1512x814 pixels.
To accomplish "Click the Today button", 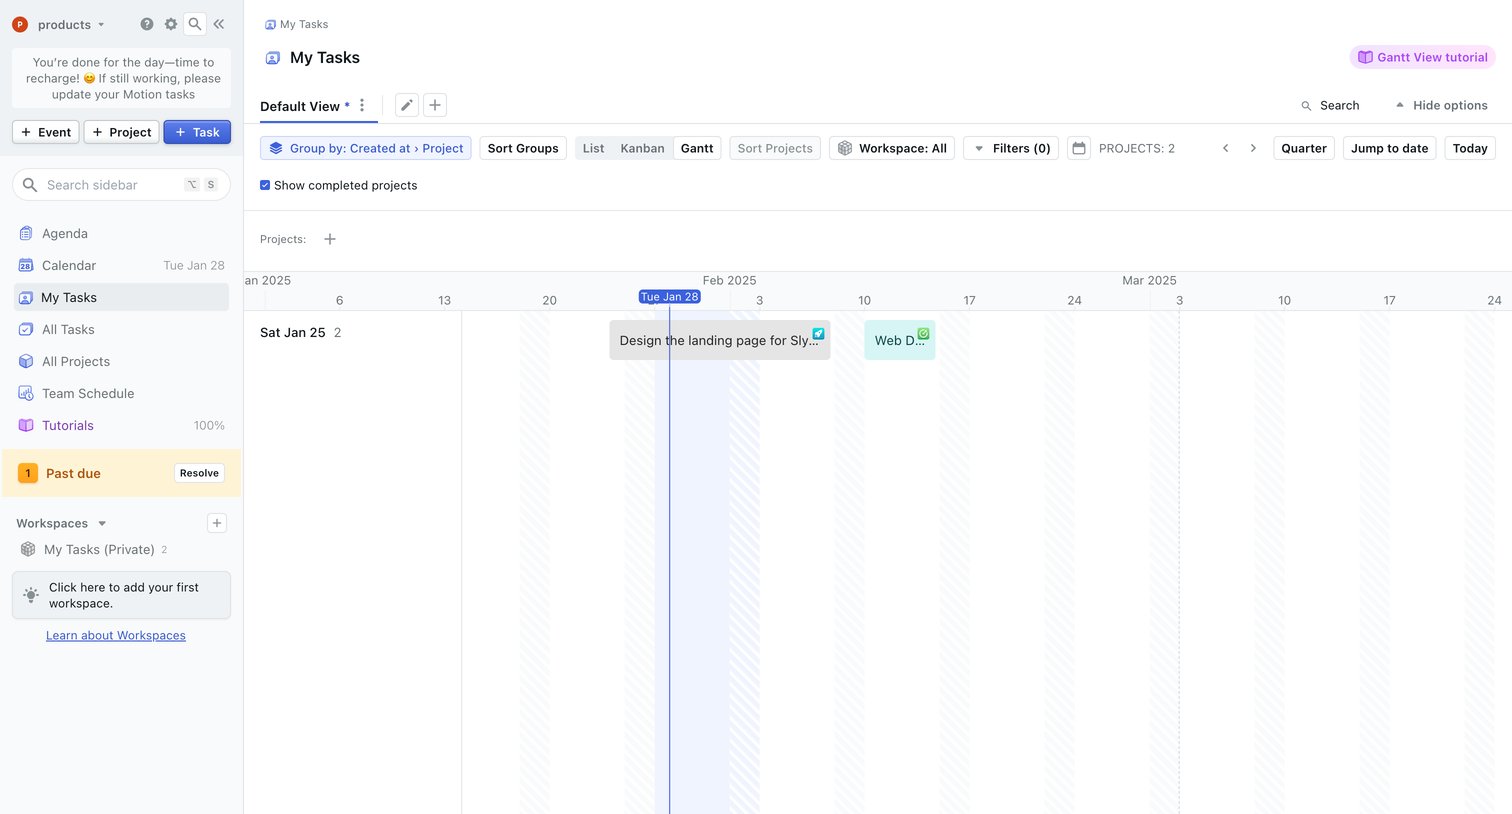I will tap(1470, 148).
